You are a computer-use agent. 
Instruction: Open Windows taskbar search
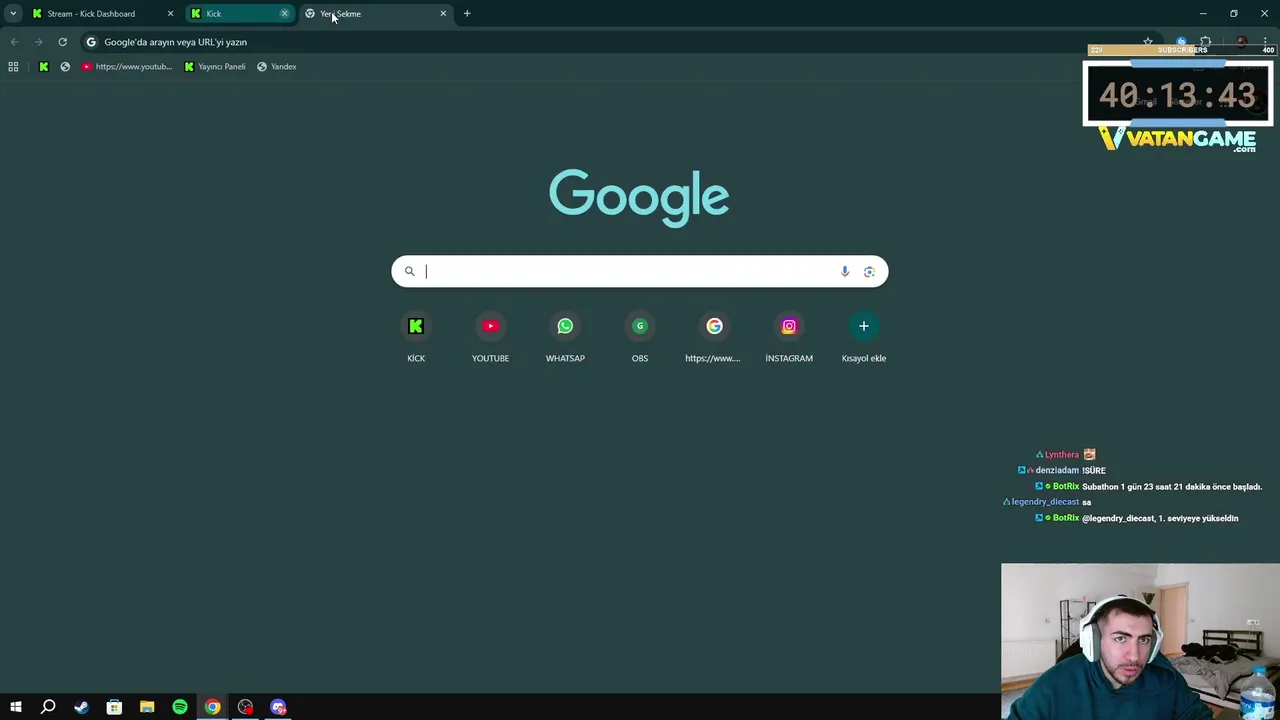48,707
